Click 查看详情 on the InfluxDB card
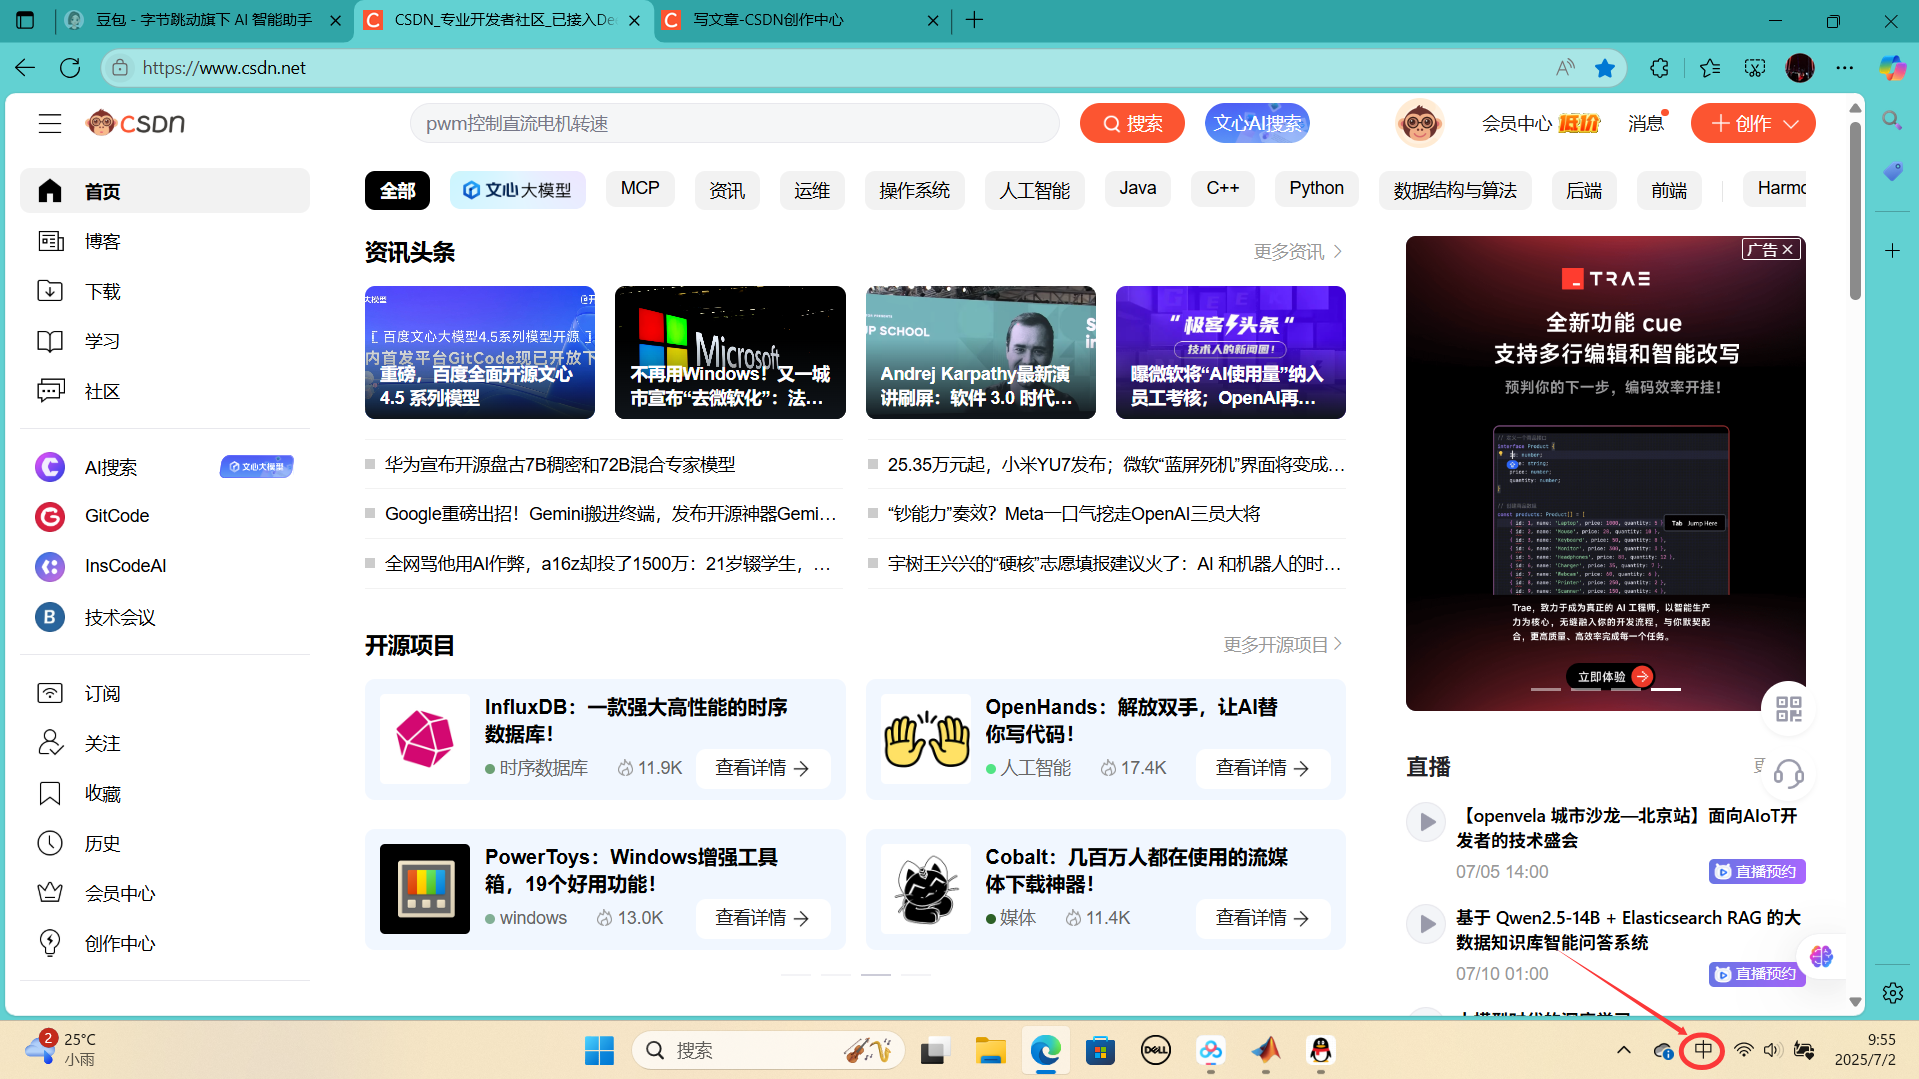This screenshot has width=1919, height=1079. [x=762, y=768]
